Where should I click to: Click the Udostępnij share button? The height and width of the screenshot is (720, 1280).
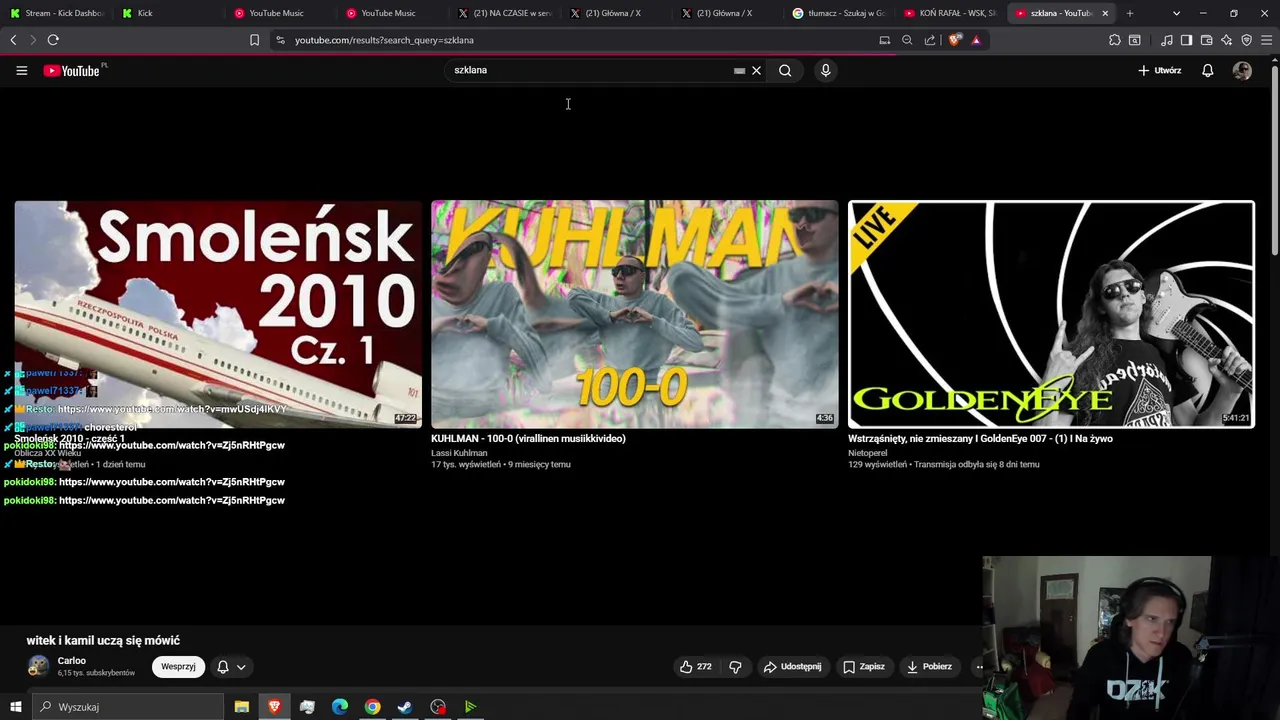tap(792, 667)
